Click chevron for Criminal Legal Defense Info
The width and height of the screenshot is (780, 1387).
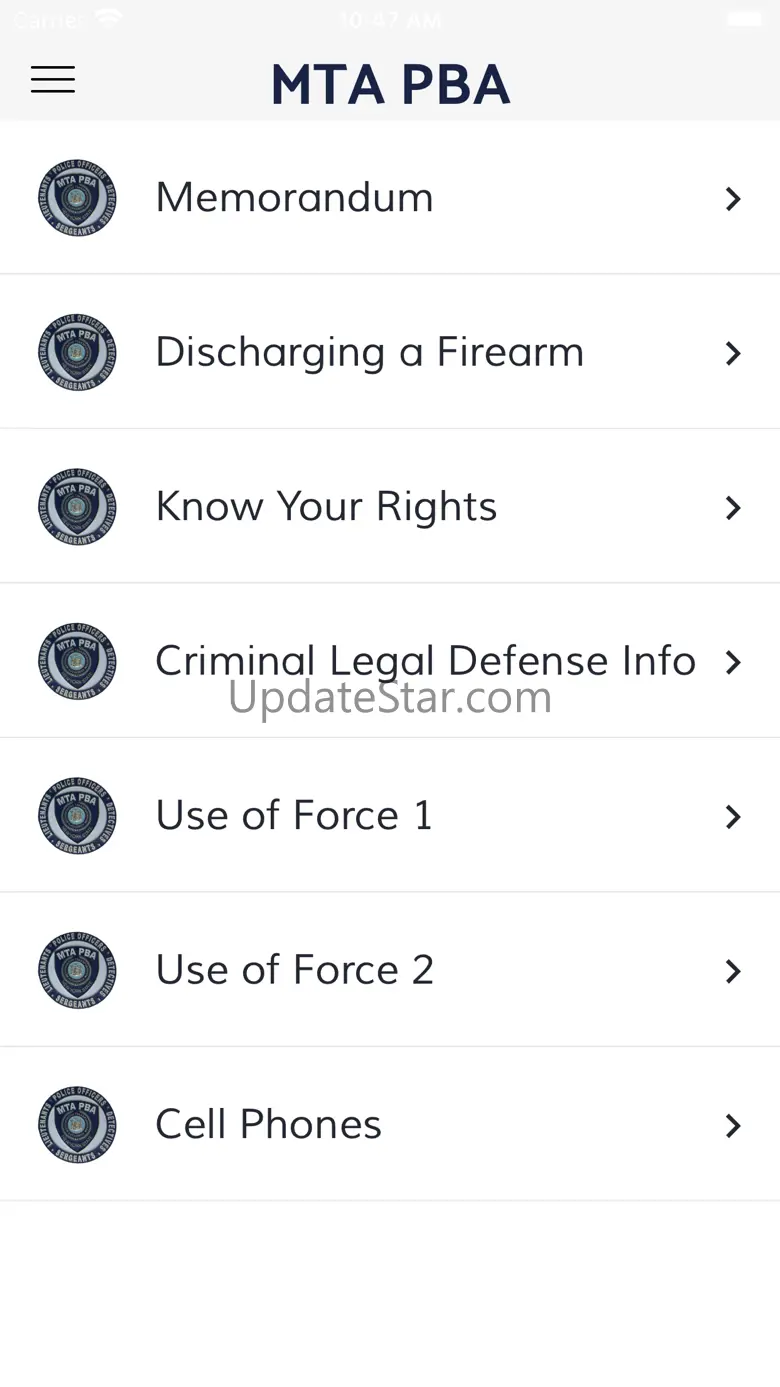coord(733,662)
